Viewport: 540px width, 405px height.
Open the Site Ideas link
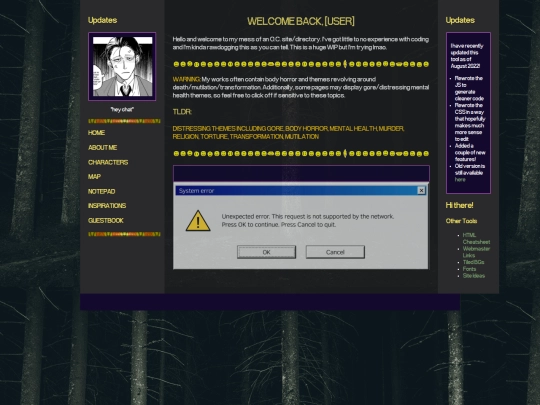coord(474,276)
